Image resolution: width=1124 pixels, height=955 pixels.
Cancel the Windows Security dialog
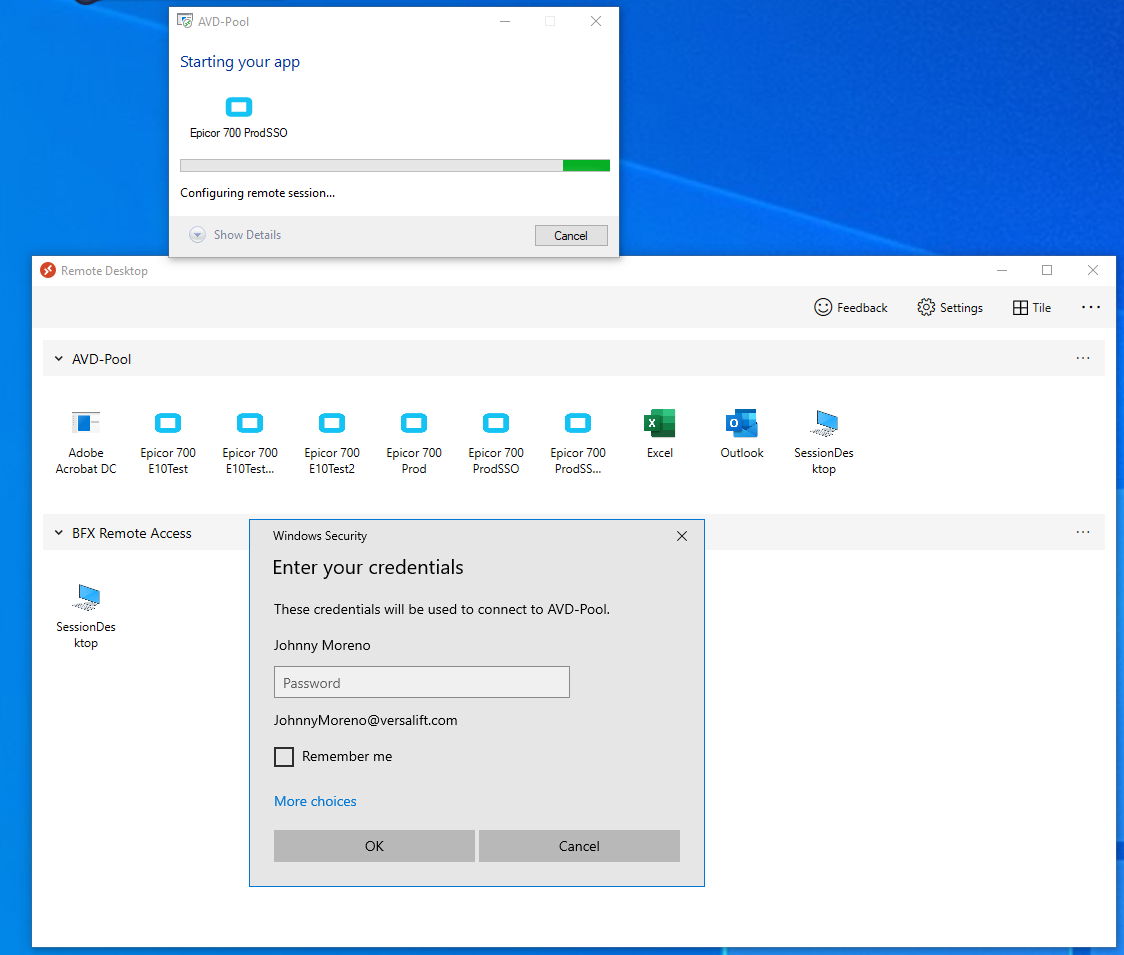tap(579, 846)
